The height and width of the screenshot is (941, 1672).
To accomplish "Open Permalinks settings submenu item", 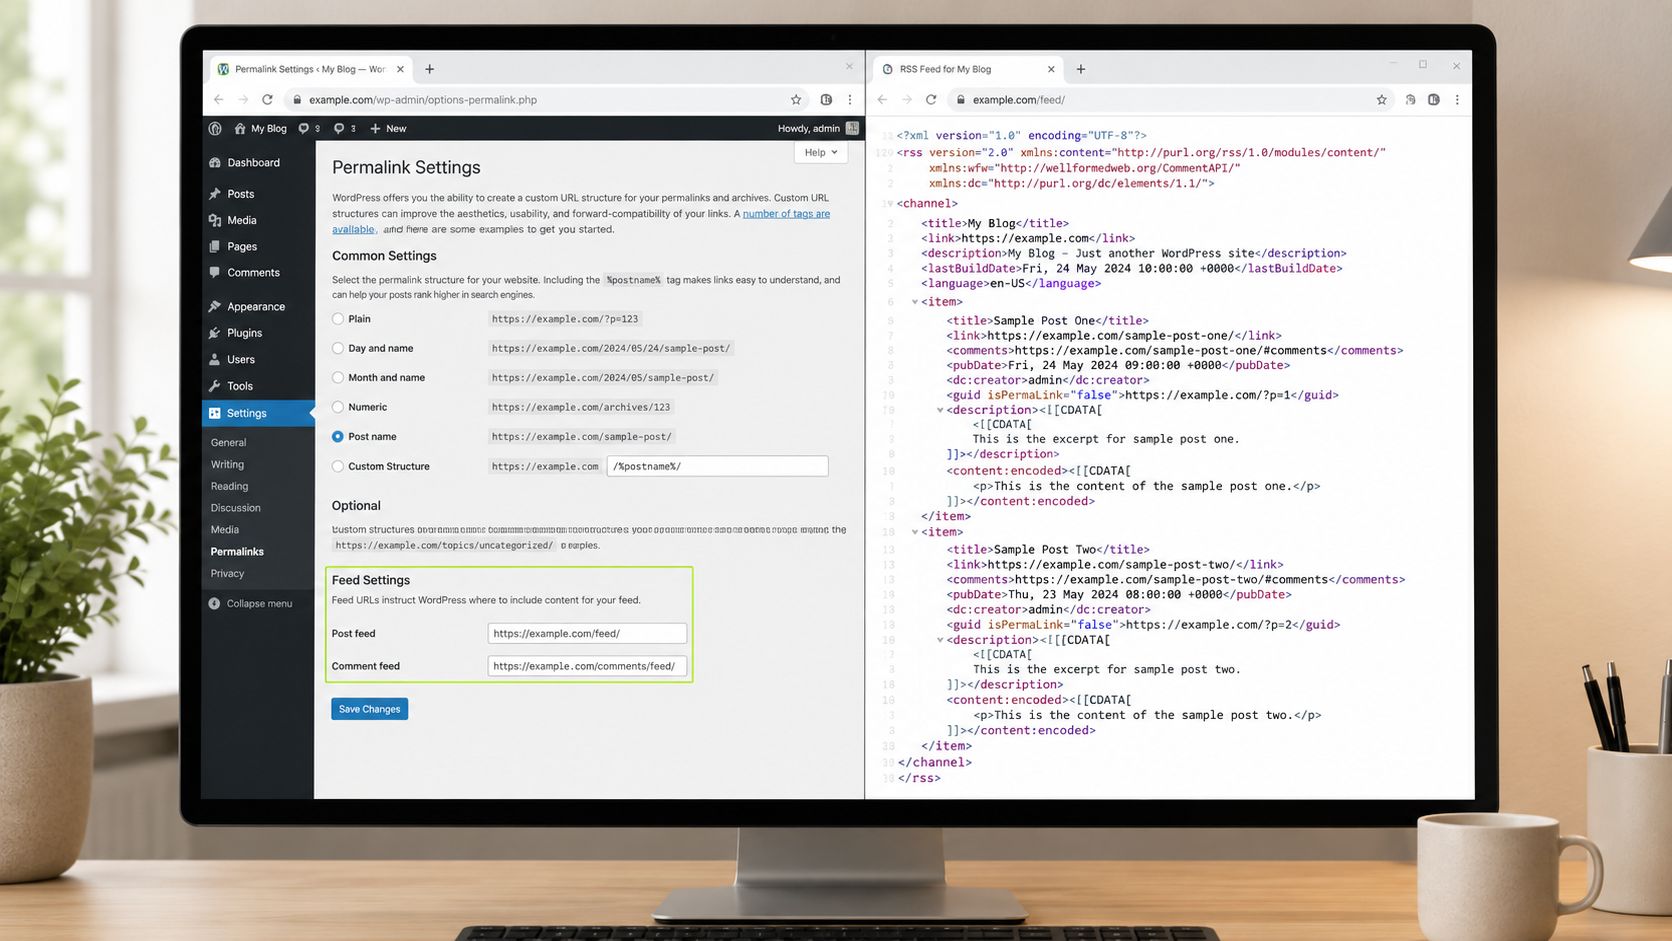I will [x=237, y=551].
